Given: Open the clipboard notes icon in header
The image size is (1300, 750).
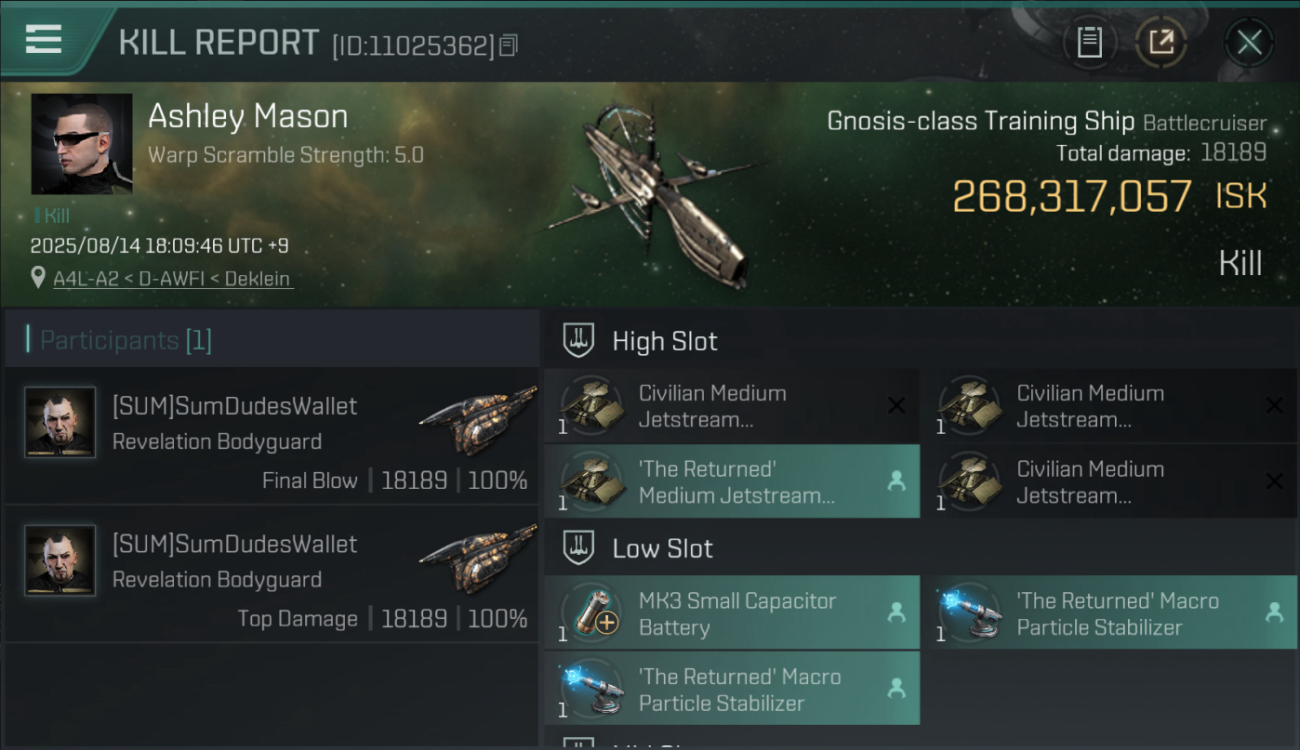Looking at the screenshot, I should (x=1089, y=43).
